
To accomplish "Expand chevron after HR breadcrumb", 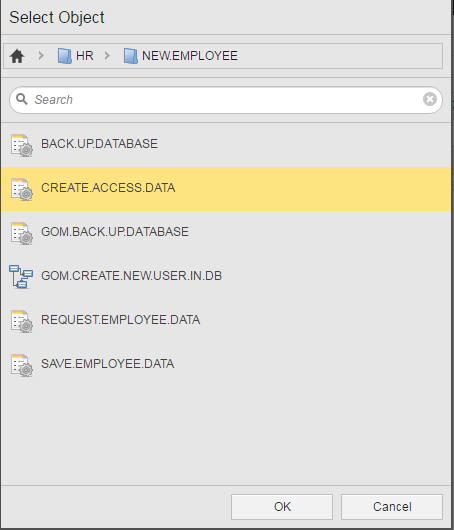I will pos(107,55).
